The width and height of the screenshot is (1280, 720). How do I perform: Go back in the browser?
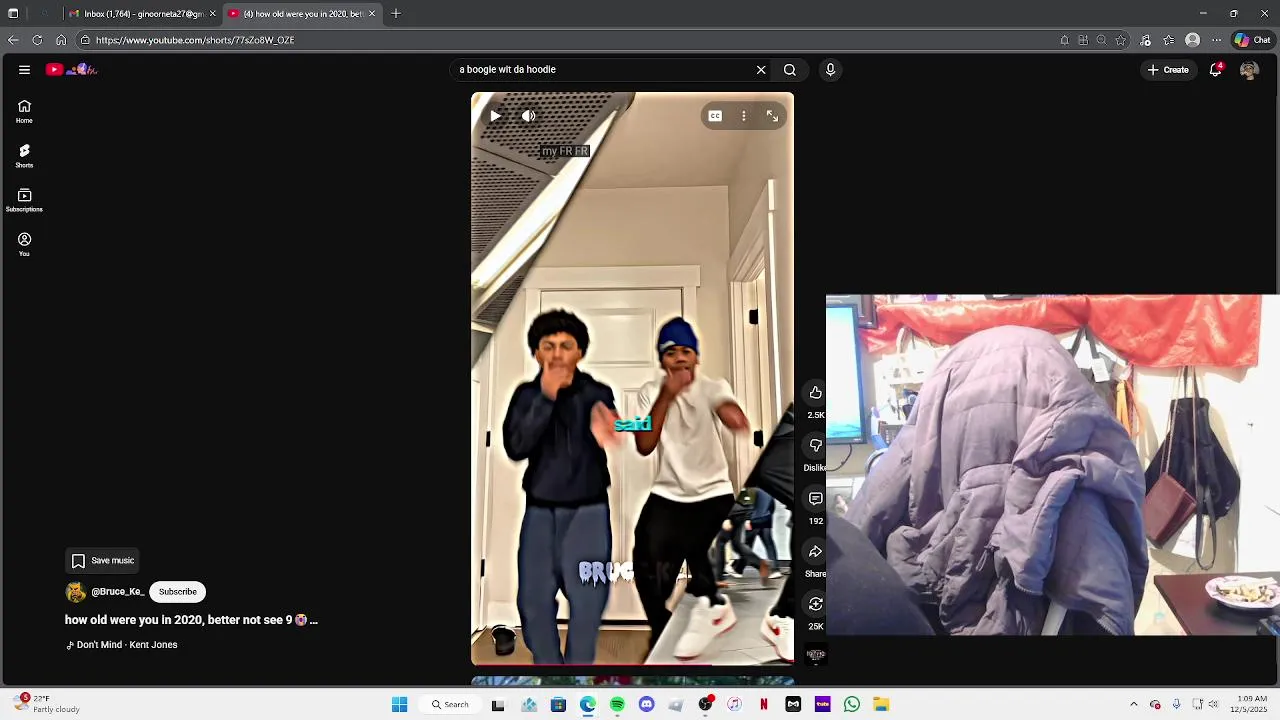pyautogui.click(x=13, y=40)
